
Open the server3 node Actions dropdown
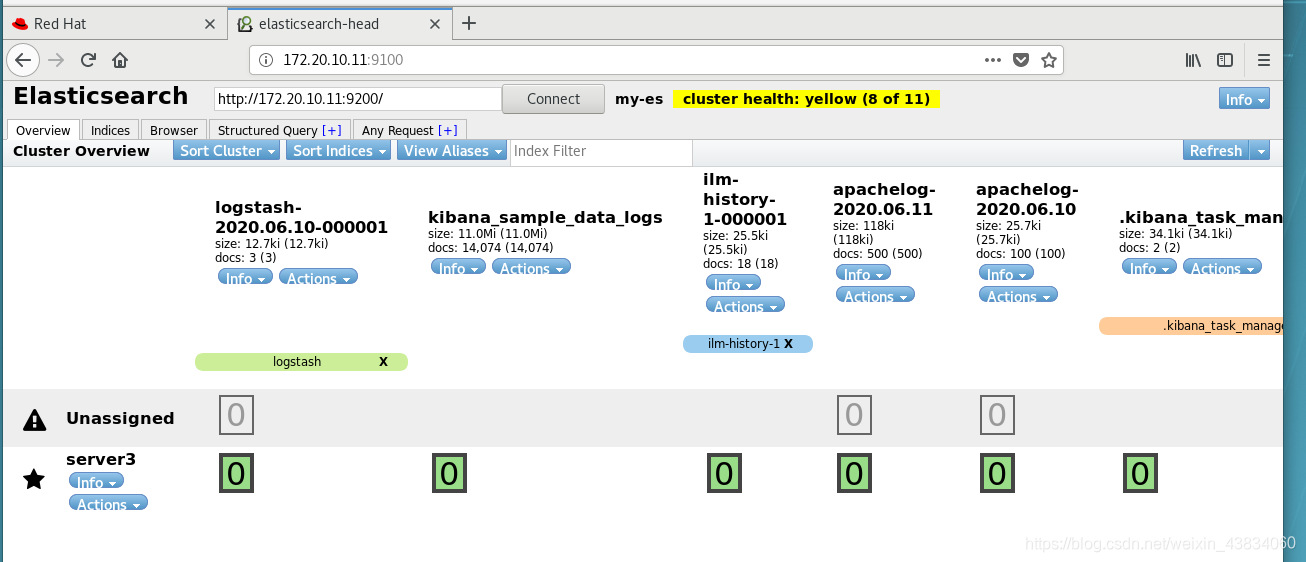point(108,503)
